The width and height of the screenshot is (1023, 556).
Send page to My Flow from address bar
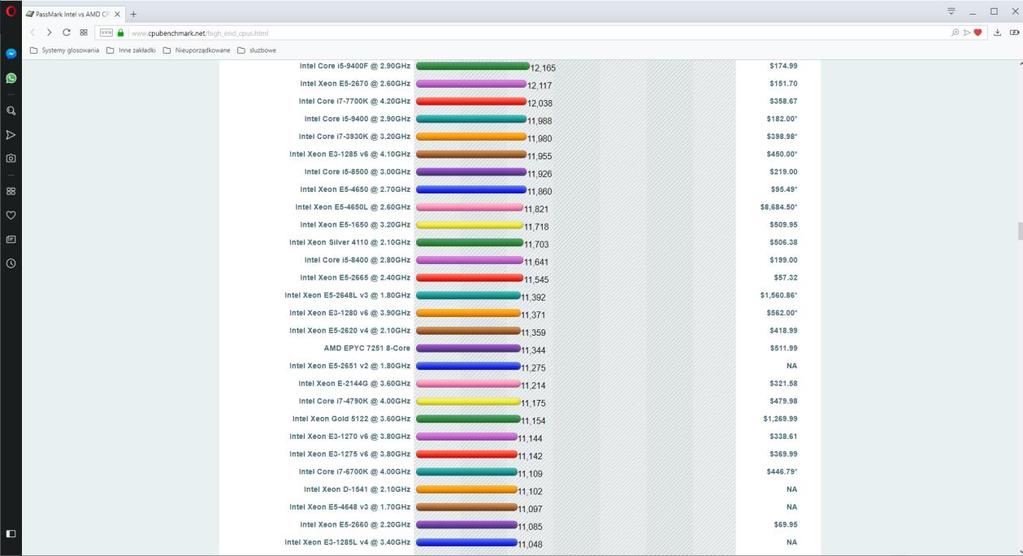967,33
